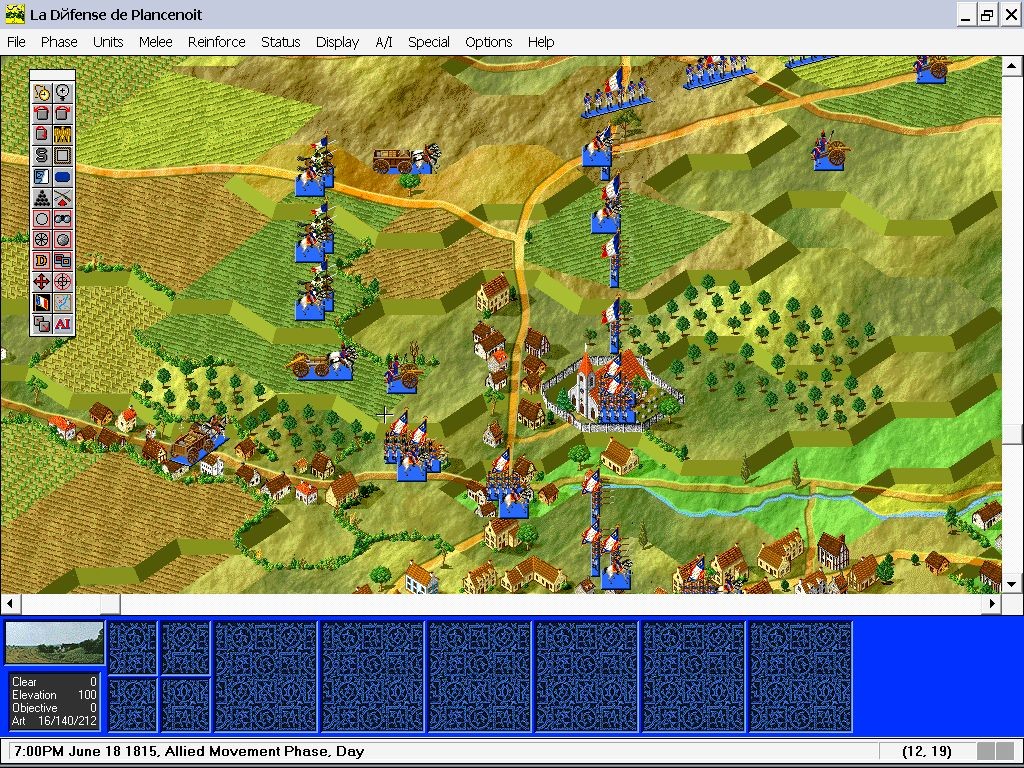Restore down the game window
The height and width of the screenshot is (768, 1024).
point(987,14)
